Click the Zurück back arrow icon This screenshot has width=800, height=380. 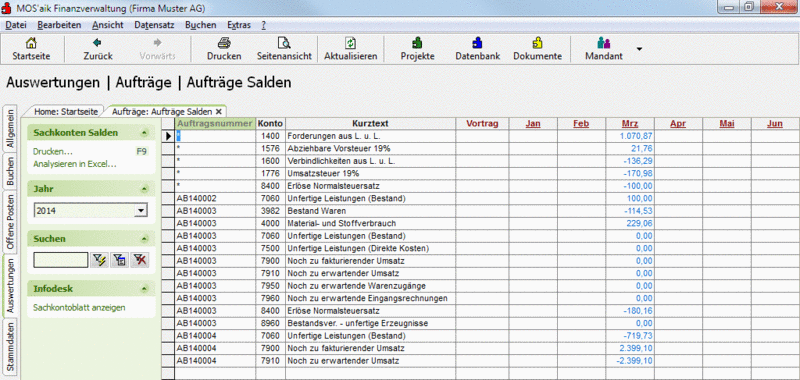97,43
